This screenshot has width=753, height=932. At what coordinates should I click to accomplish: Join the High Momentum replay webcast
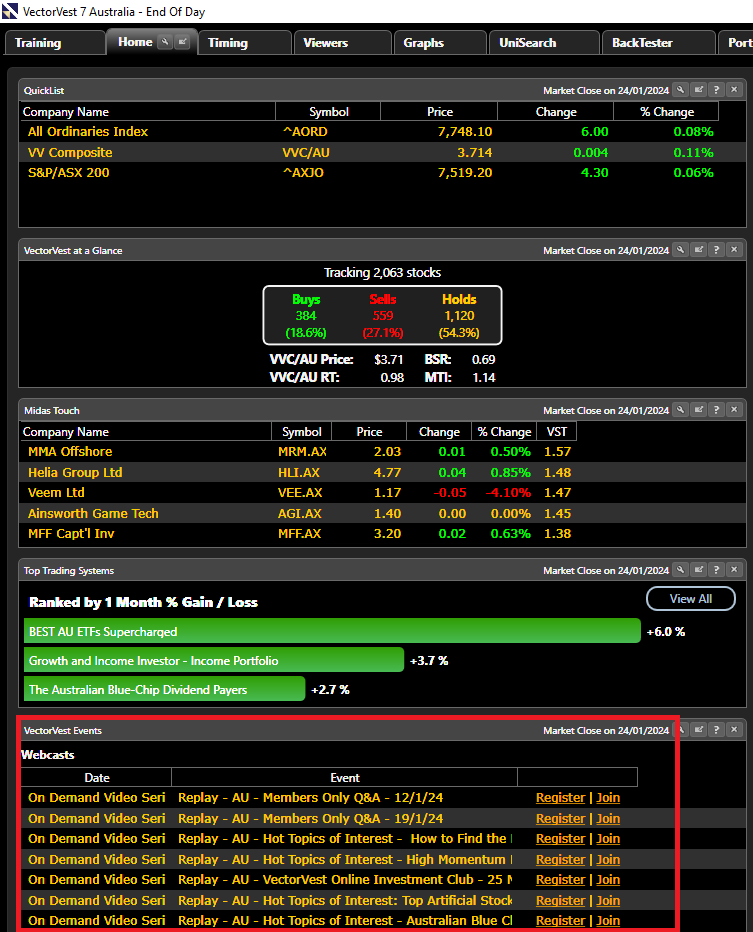pos(608,859)
